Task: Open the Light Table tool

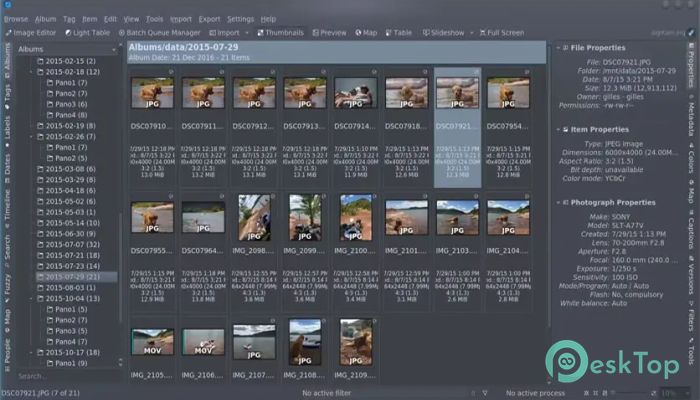Action: pyautogui.click(x=88, y=33)
